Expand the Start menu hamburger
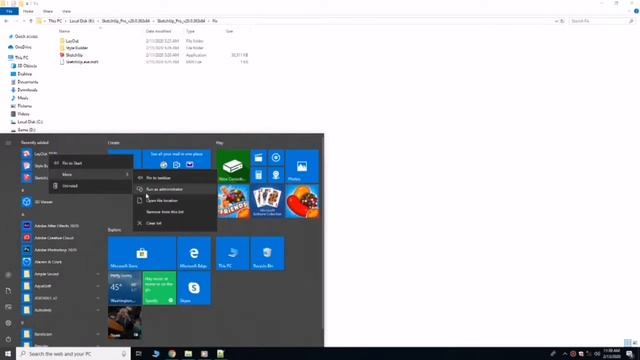The image size is (640, 360). (8, 143)
